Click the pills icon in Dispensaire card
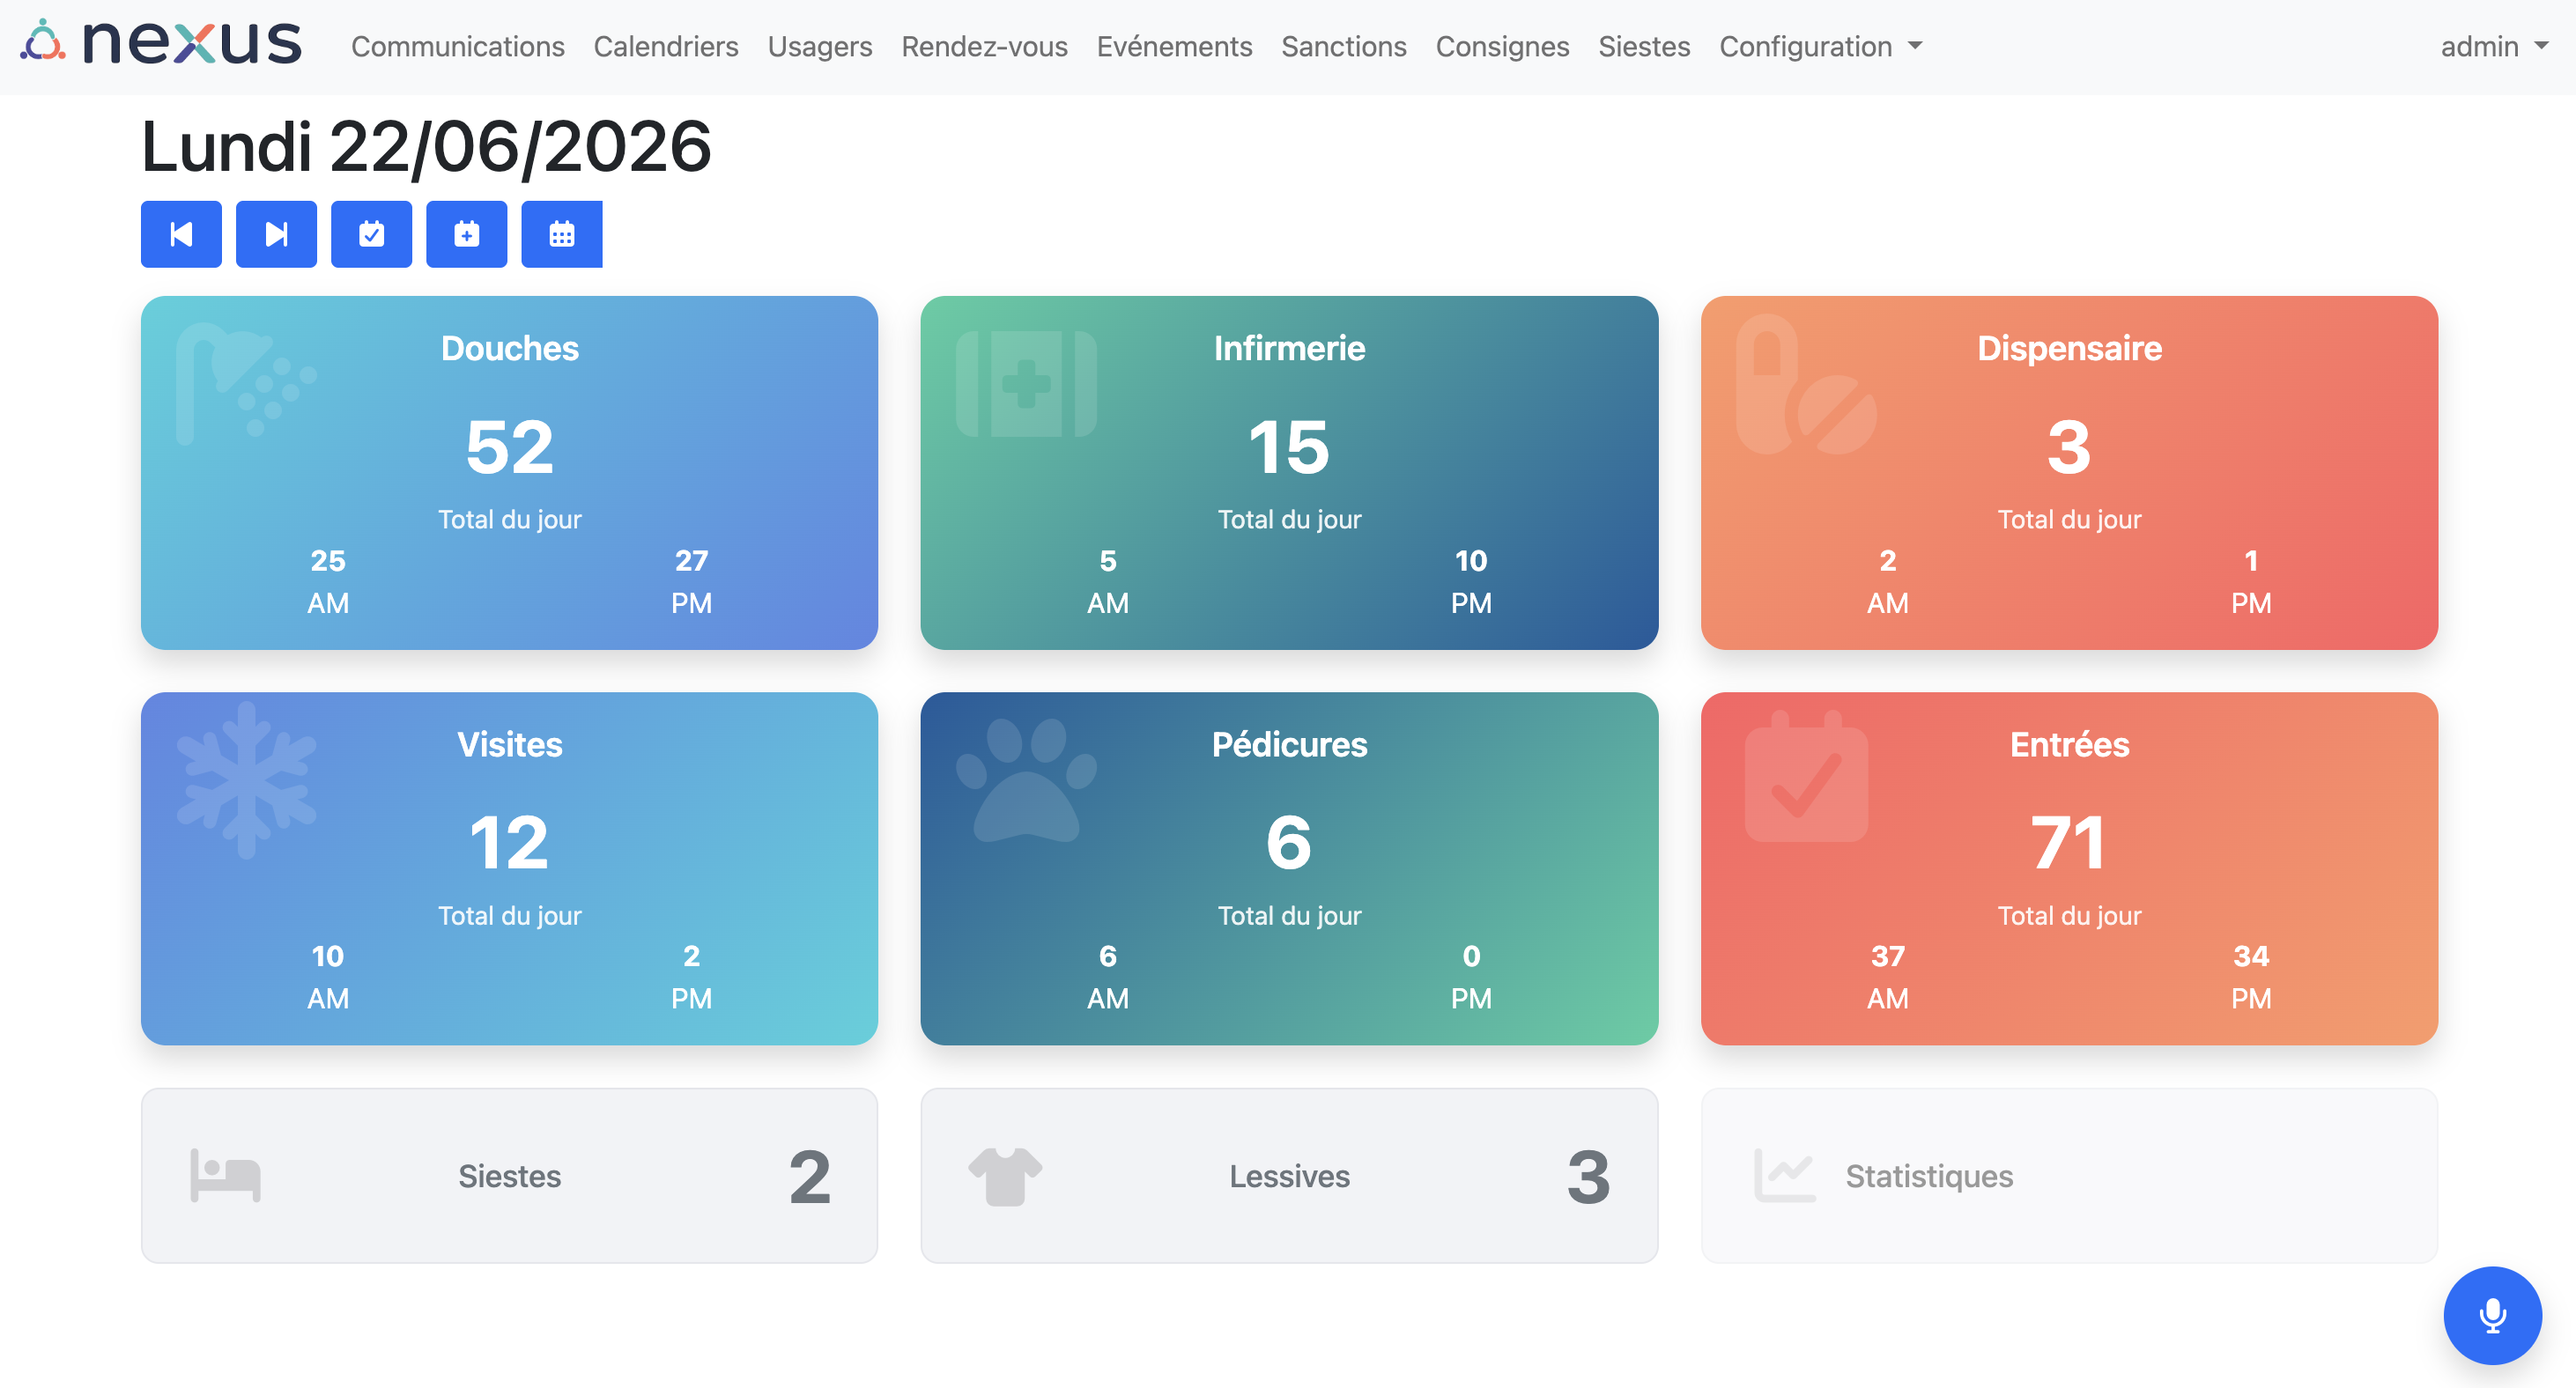Image resolution: width=2576 pixels, height=1388 pixels. tap(1806, 385)
